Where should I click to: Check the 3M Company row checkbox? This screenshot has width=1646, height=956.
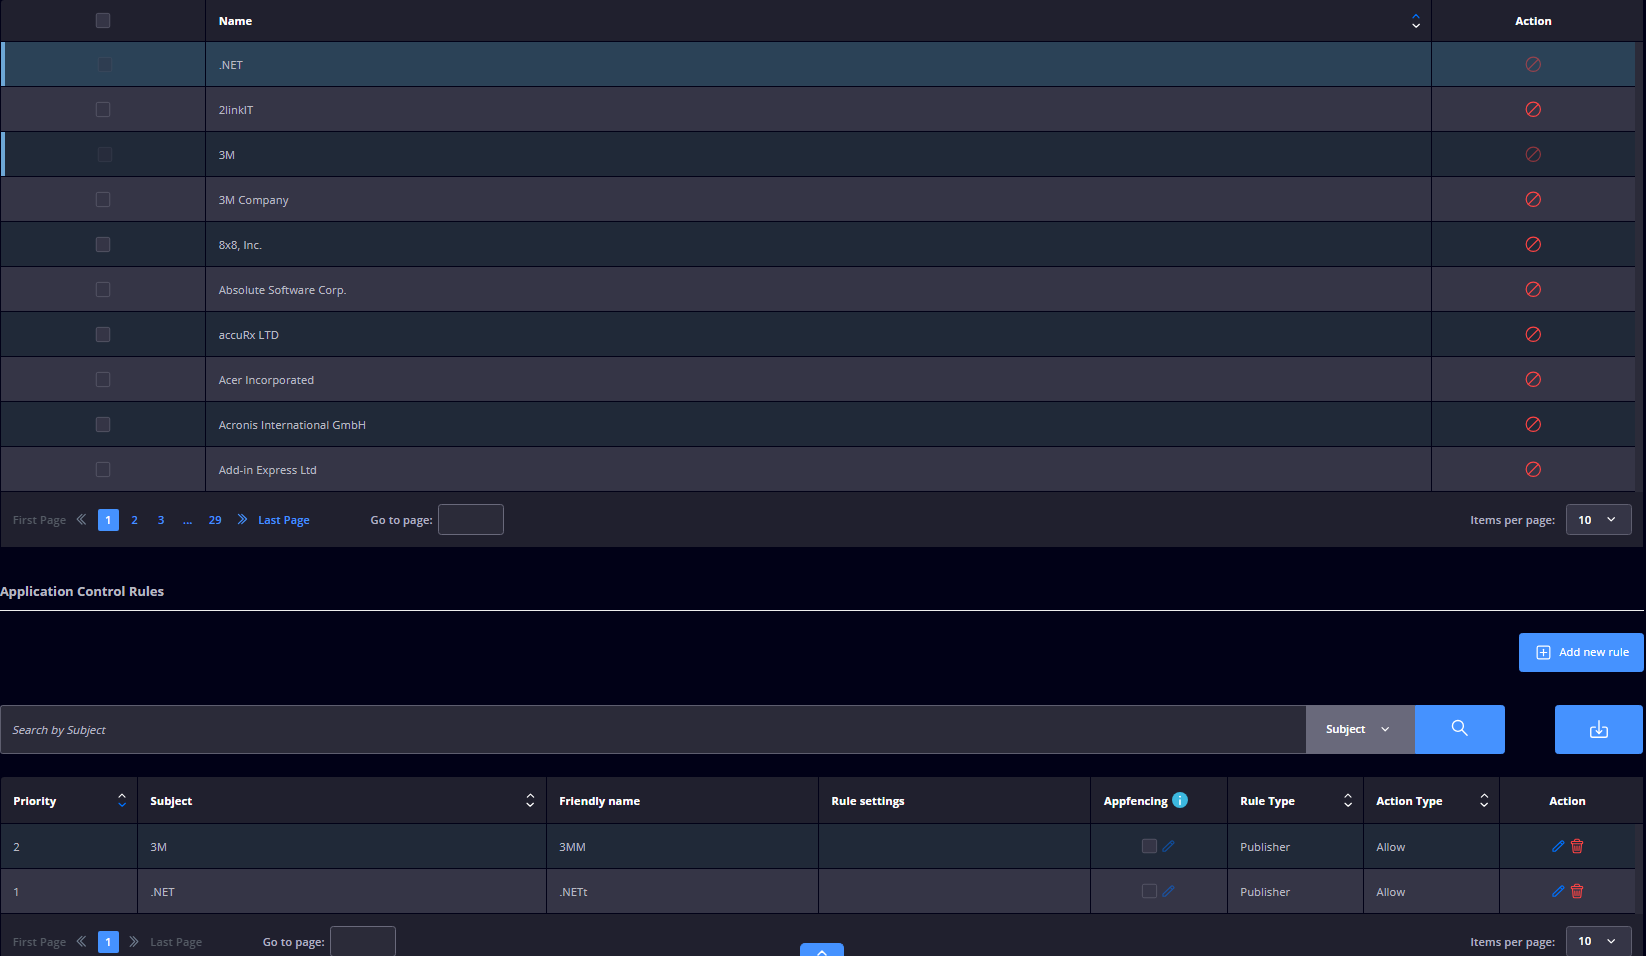coord(103,199)
